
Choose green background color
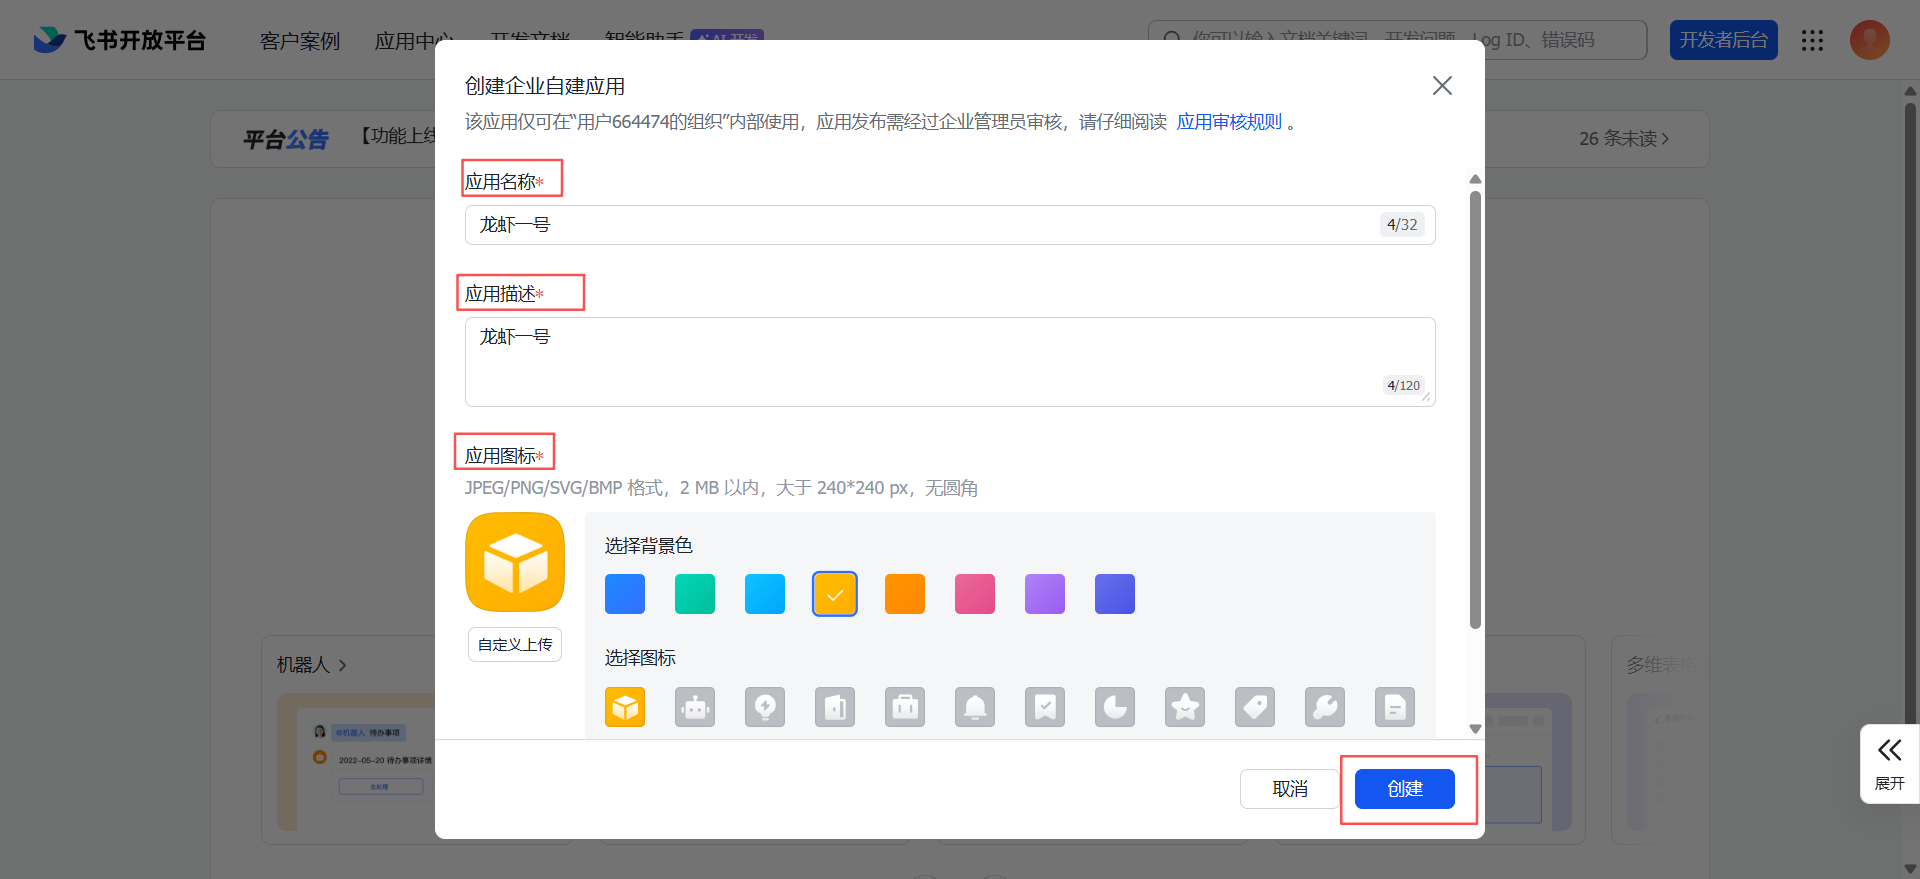[x=695, y=594]
